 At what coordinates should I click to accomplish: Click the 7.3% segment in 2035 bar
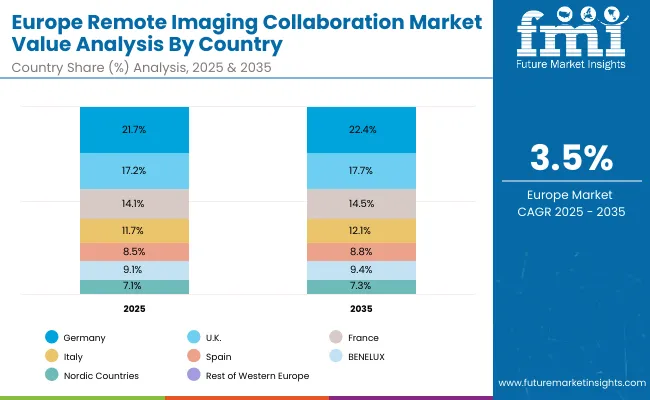pyautogui.click(x=361, y=287)
